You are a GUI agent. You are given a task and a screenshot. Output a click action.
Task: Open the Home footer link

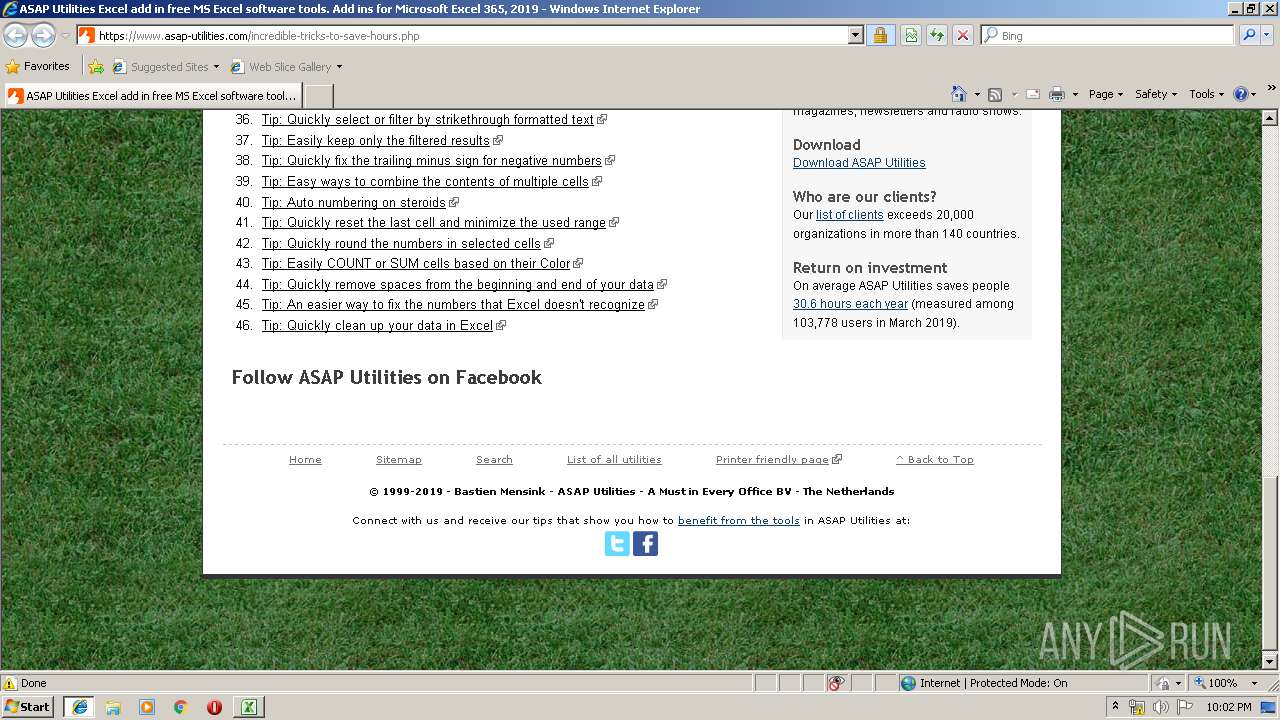coord(305,460)
